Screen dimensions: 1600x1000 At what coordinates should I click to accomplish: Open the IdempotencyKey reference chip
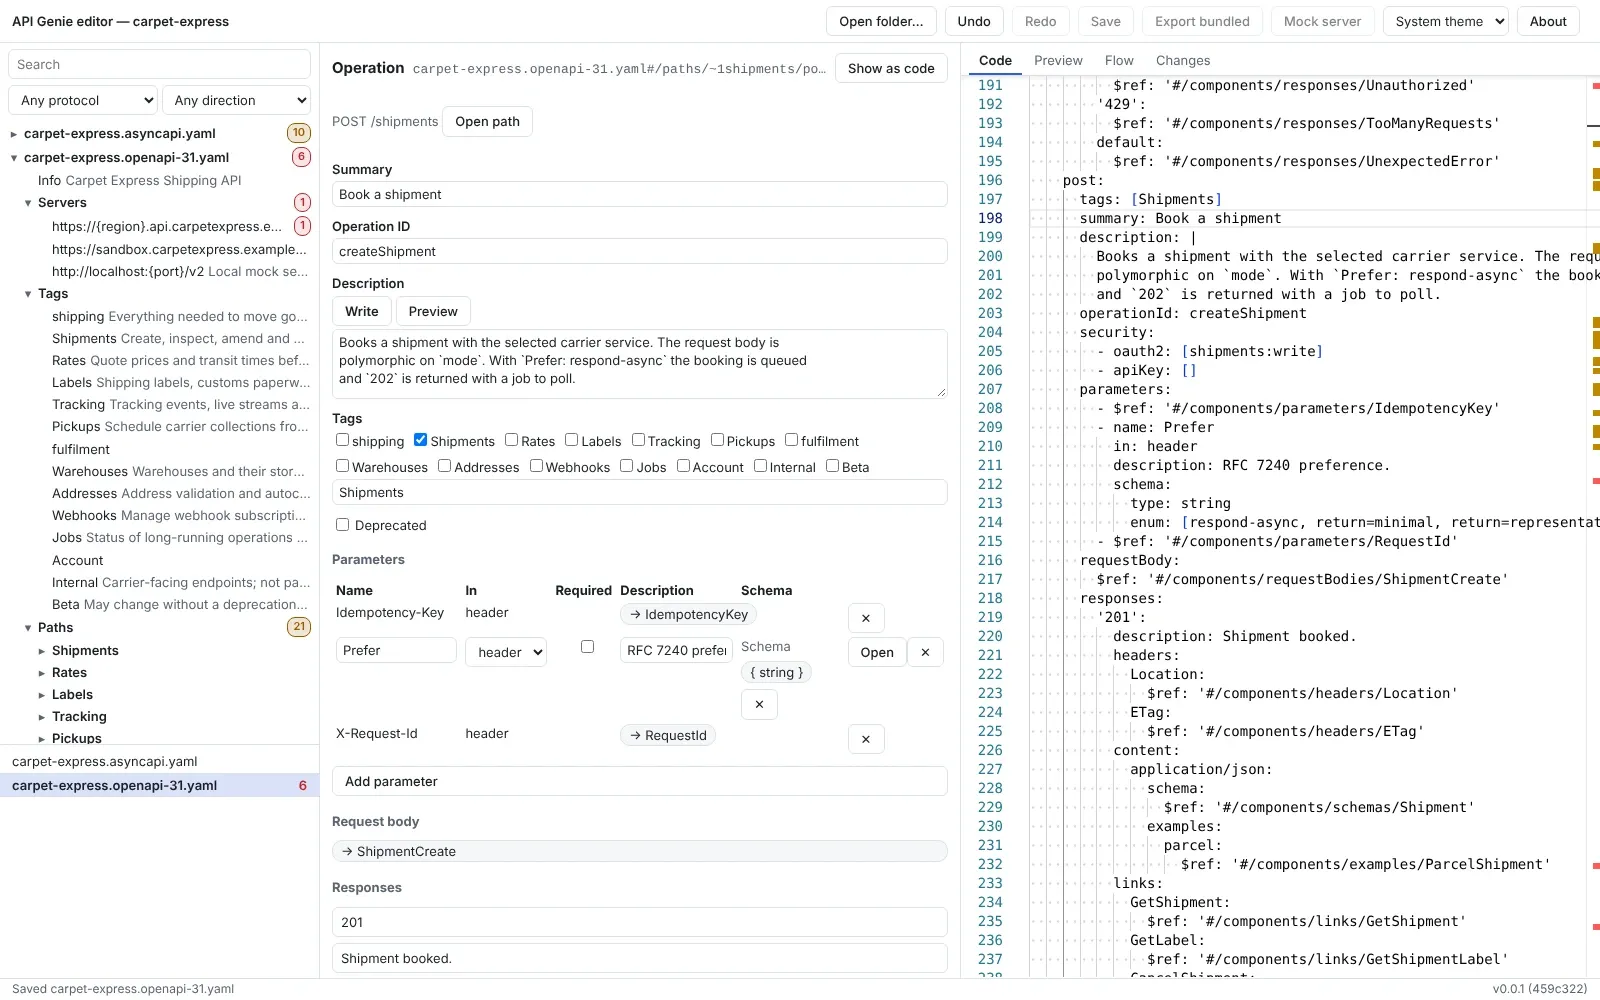(689, 614)
